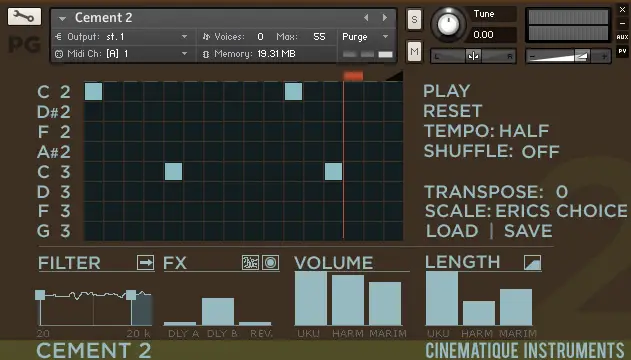This screenshot has height=360, width=631.
Task: Click the D#2 row label
Action: (x=54, y=112)
